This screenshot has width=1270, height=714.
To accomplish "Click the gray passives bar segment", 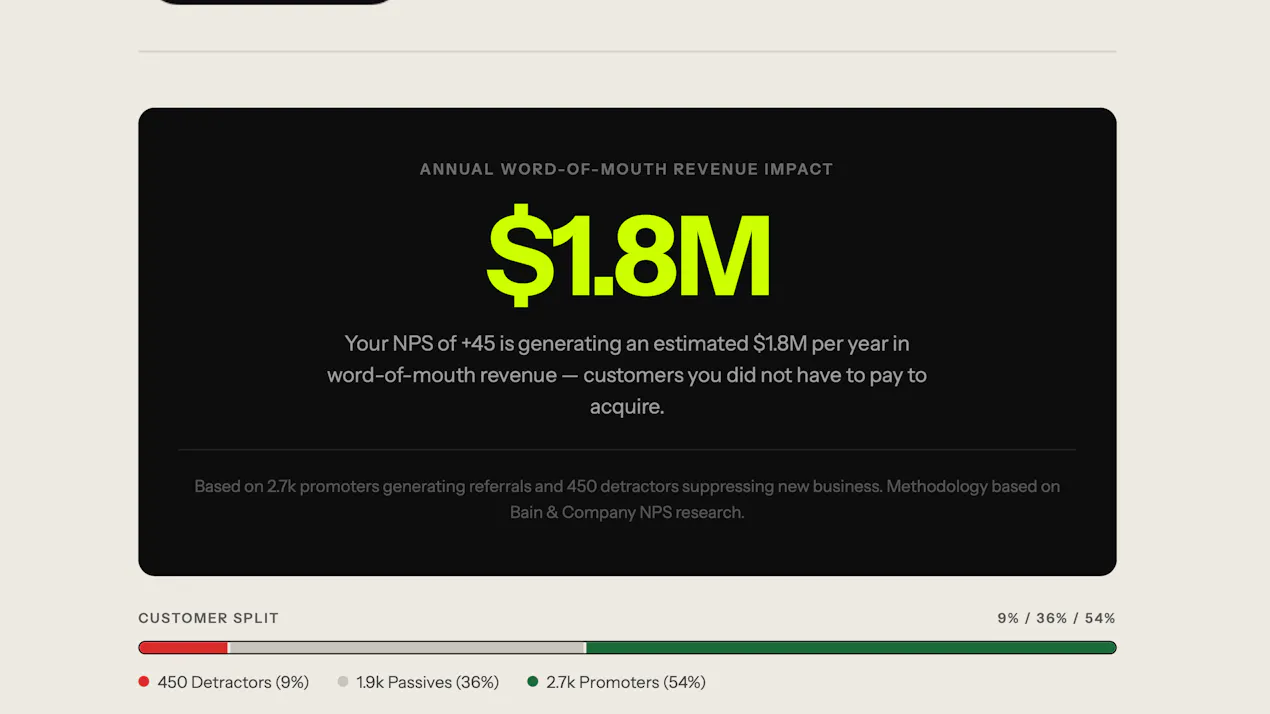I will pos(407,648).
